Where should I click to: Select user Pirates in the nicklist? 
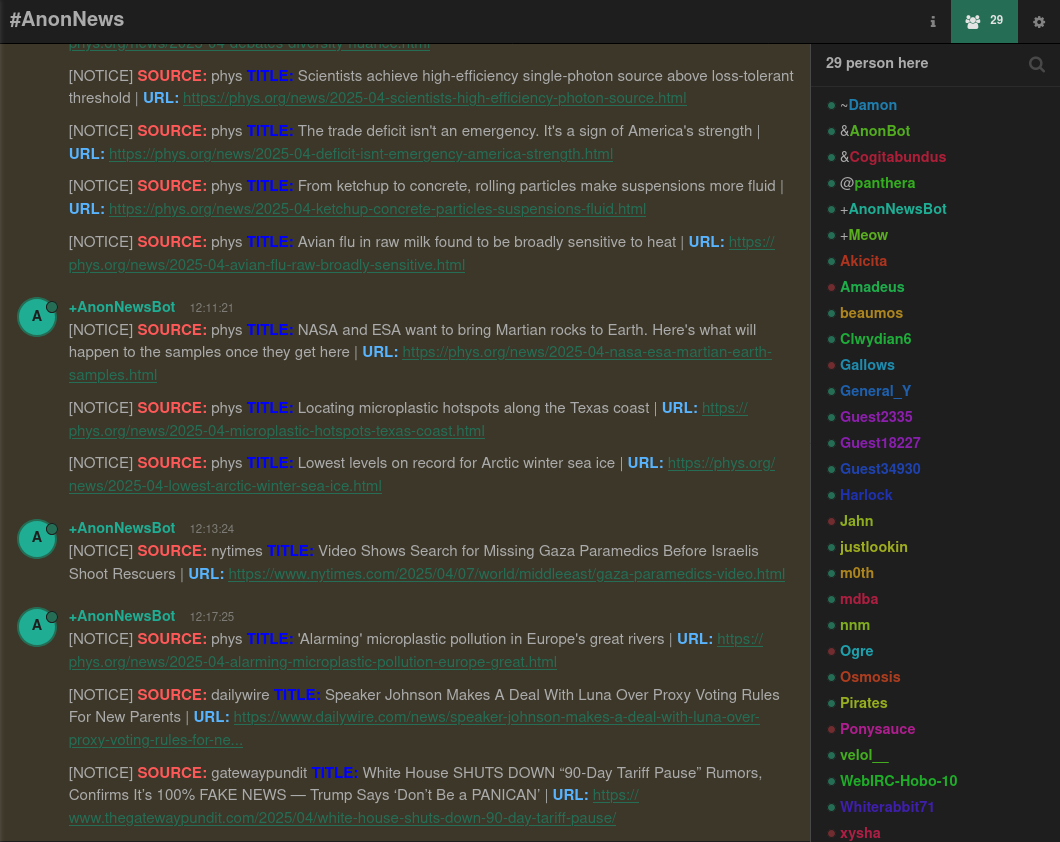pyautogui.click(x=863, y=703)
